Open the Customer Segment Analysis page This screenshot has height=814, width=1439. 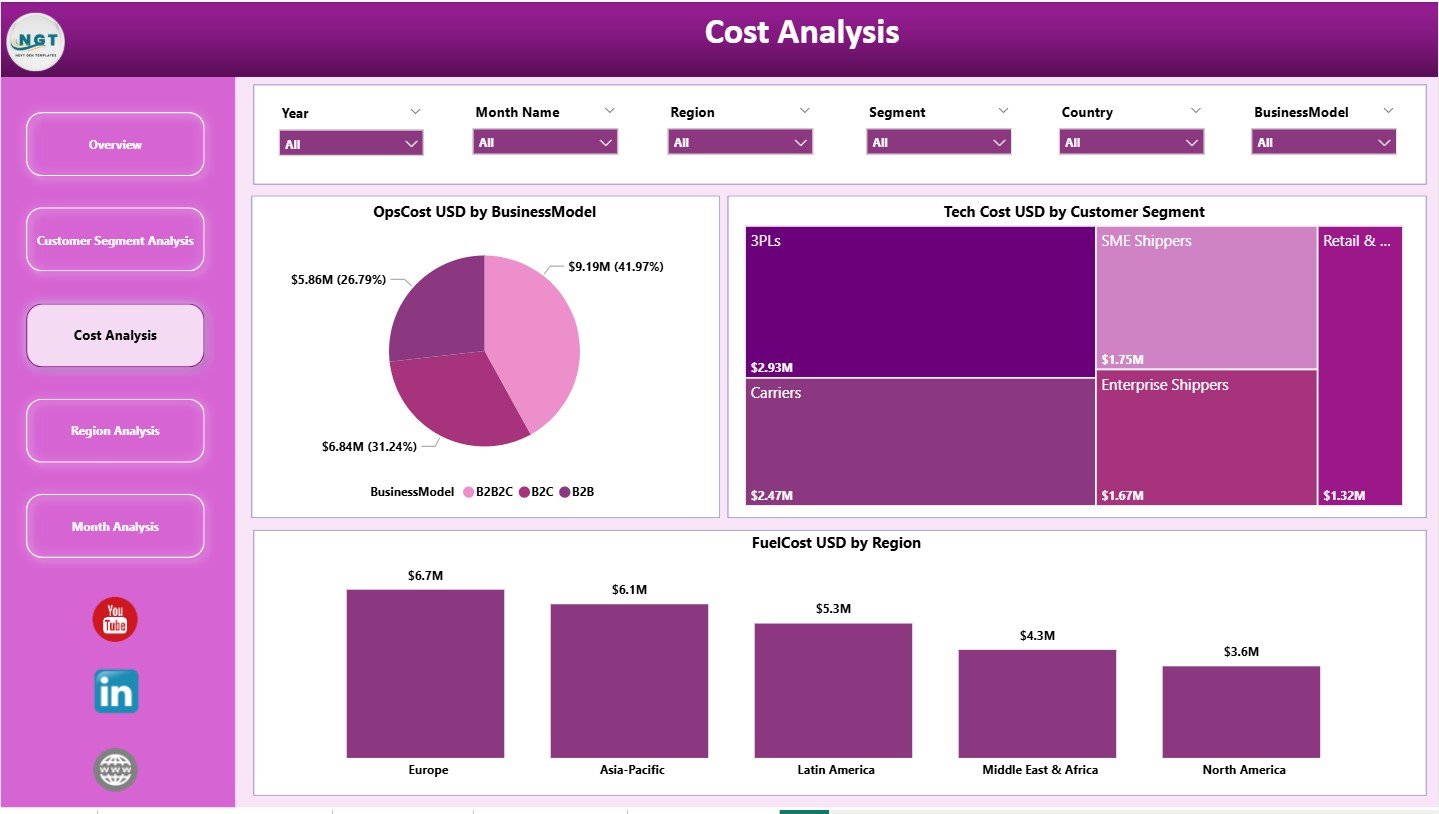[x=114, y=240]
